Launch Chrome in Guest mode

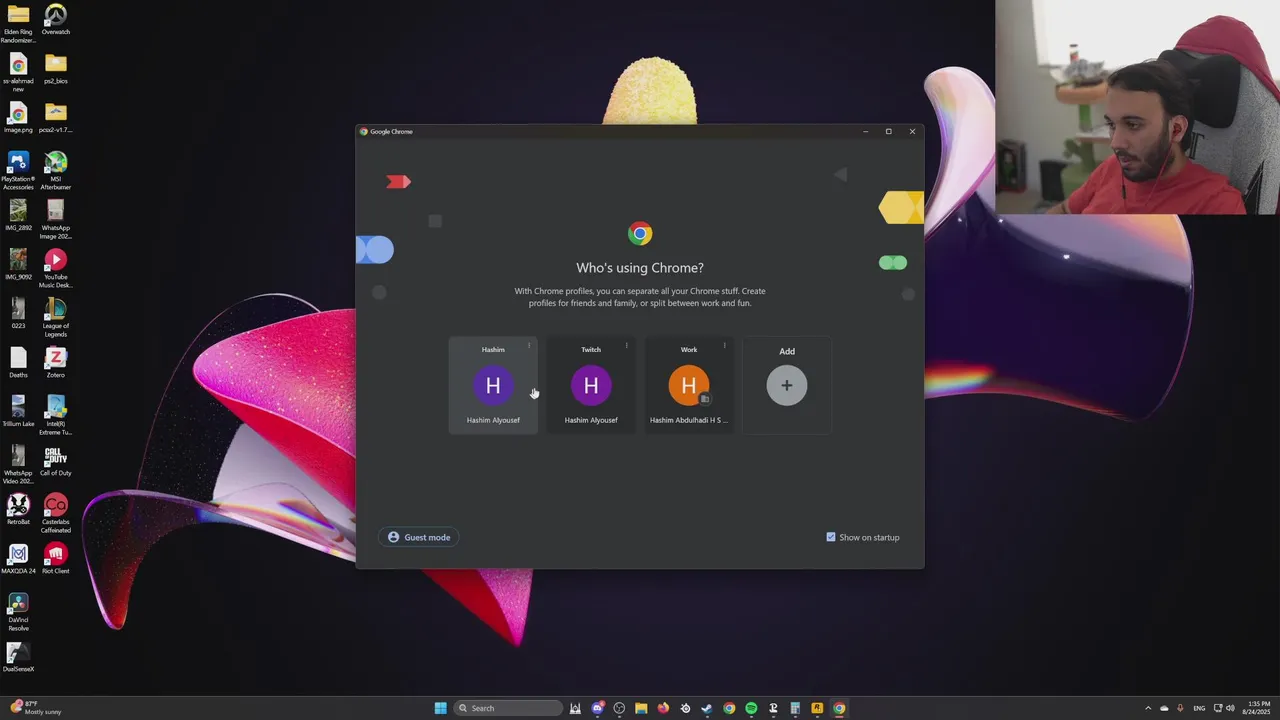(419, 537)
